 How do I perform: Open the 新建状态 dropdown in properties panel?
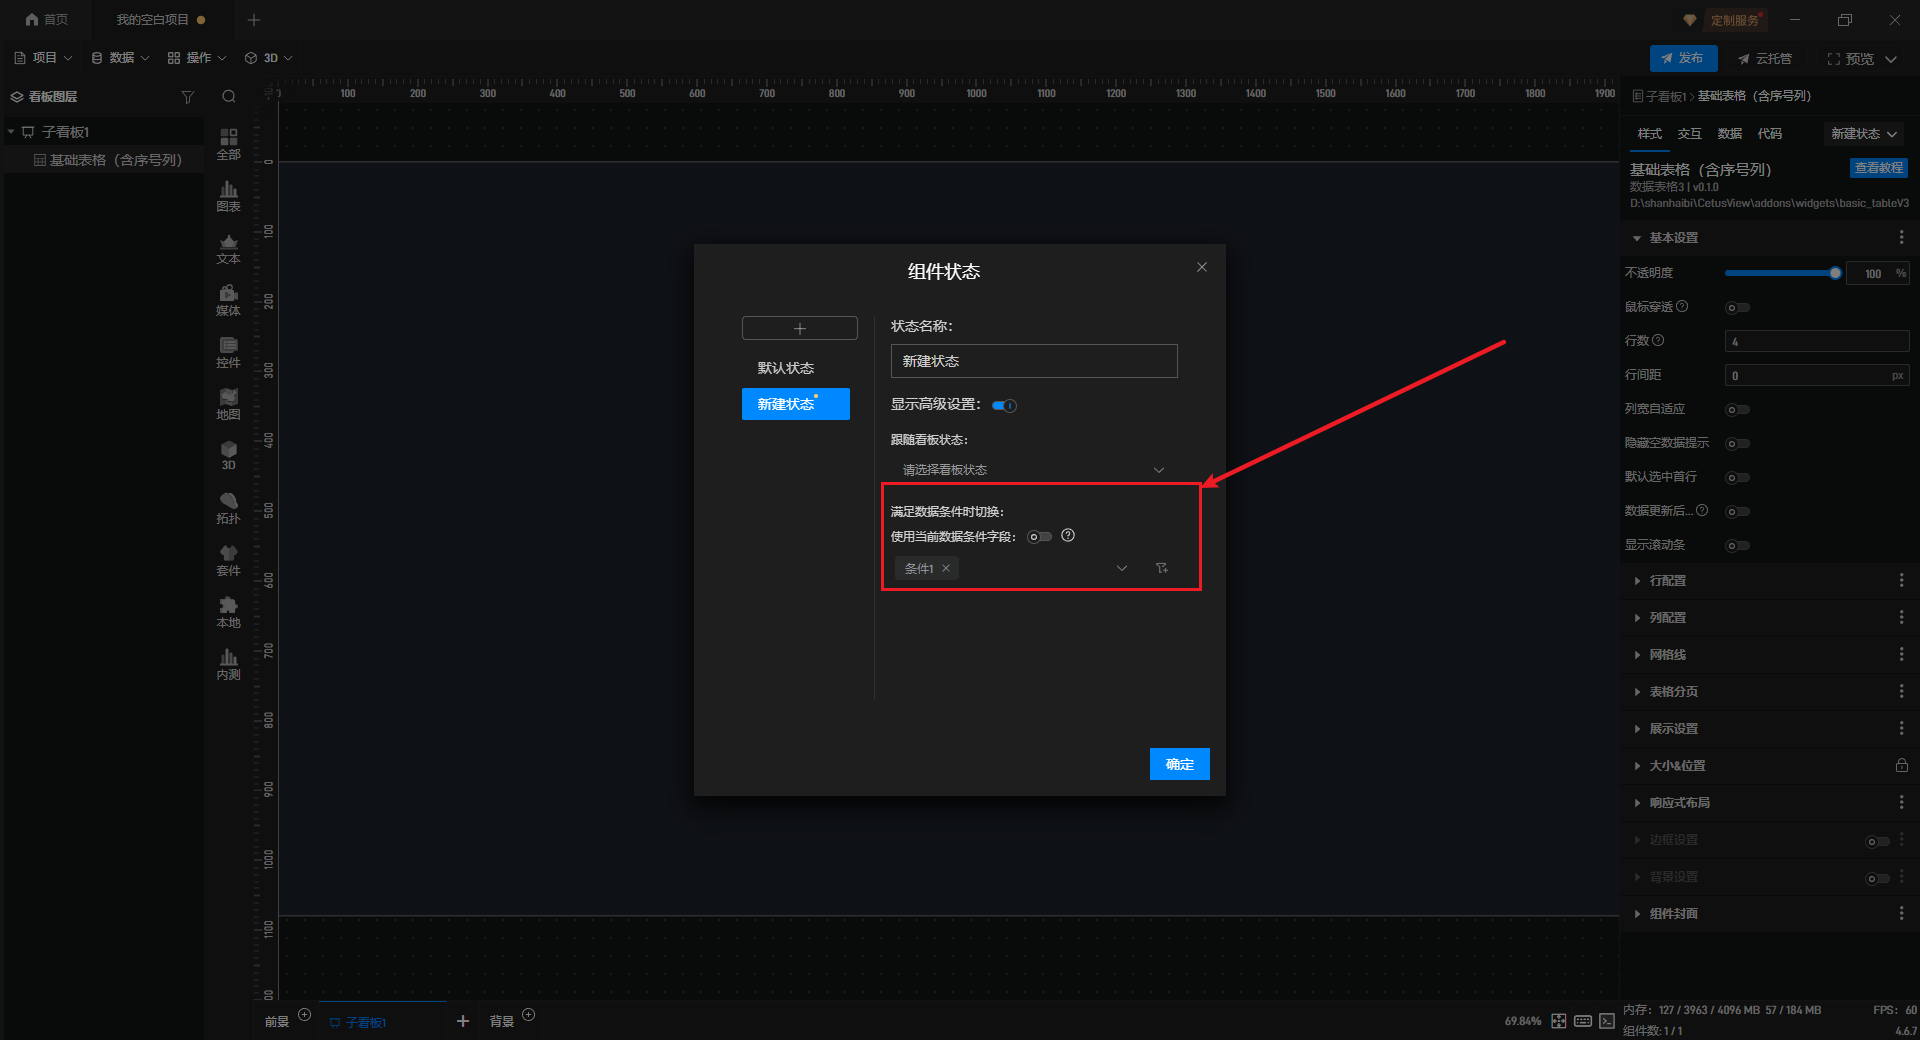pyautogui.click(x=1863, y=134)
